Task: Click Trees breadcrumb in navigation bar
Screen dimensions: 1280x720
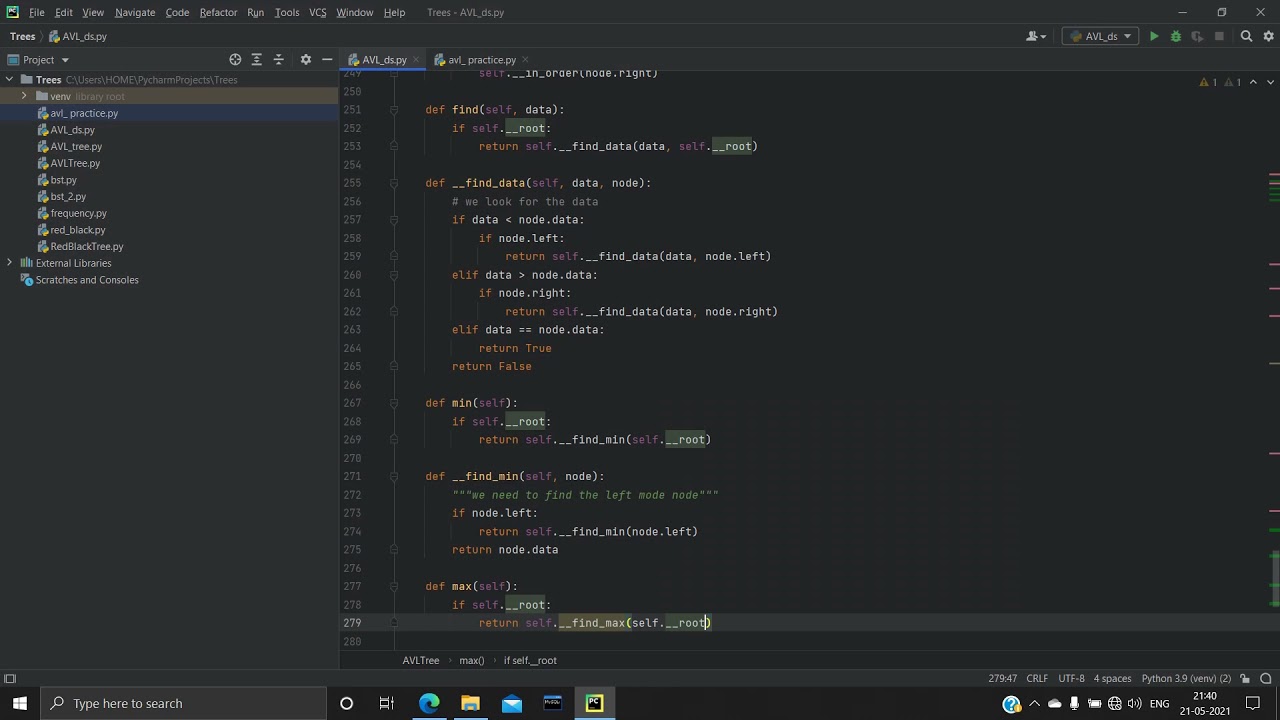Action: pos(22,36)
